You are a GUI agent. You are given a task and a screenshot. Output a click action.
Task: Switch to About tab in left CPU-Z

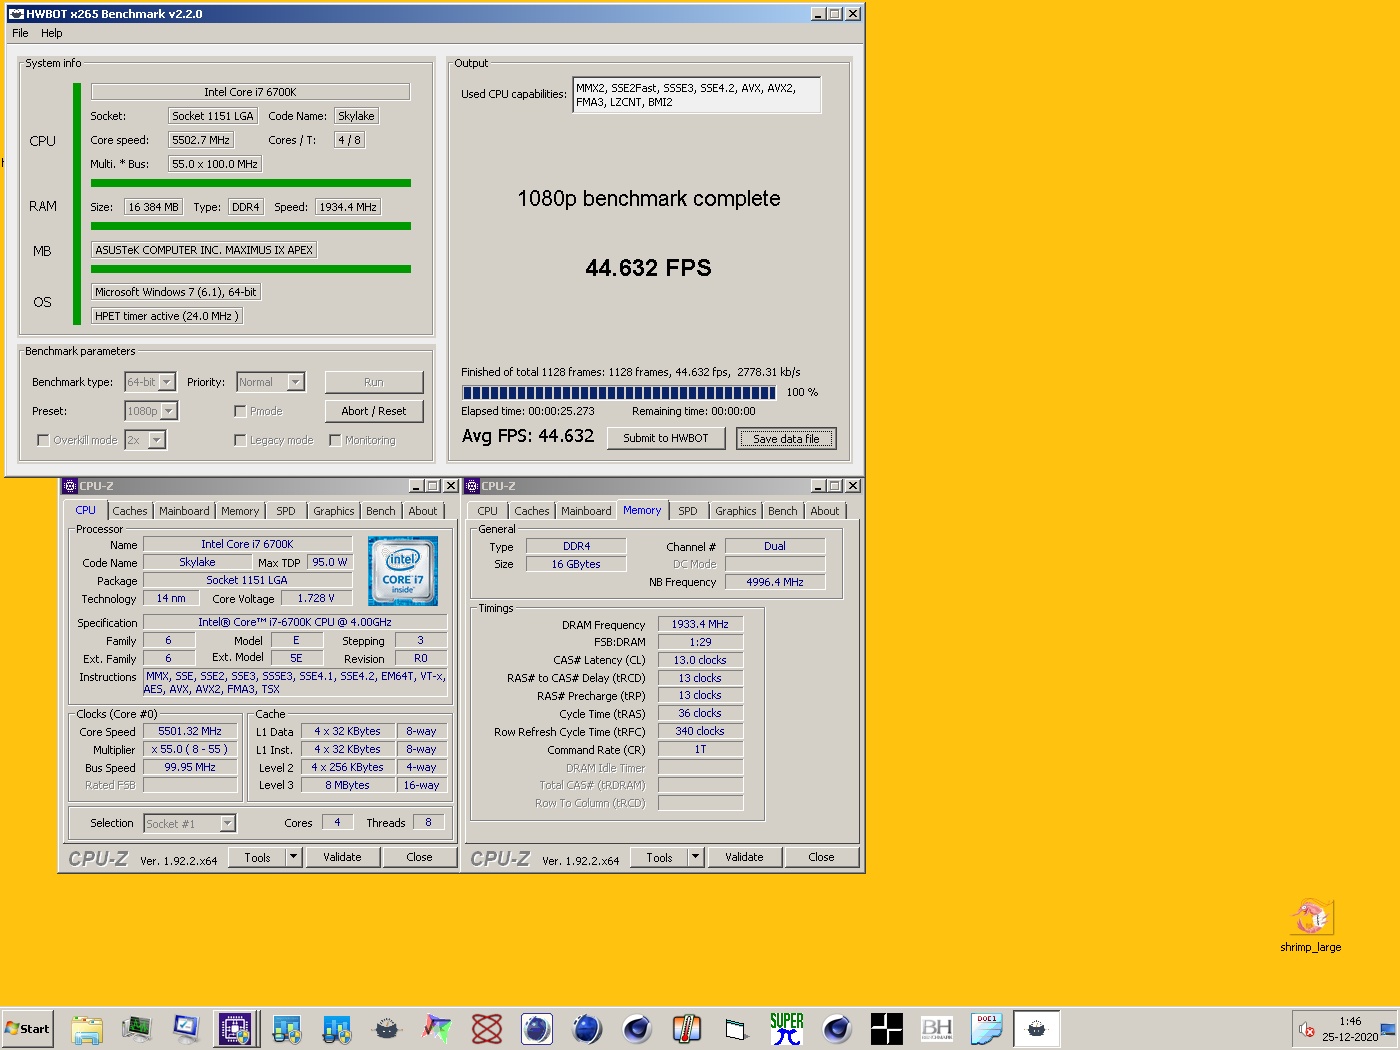pos(423,511)
